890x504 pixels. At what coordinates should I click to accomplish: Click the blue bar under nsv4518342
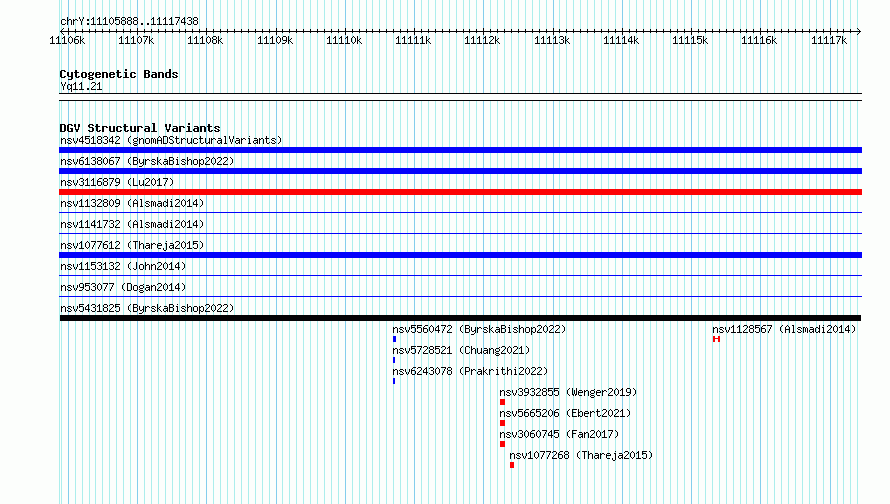pos(460,150)
